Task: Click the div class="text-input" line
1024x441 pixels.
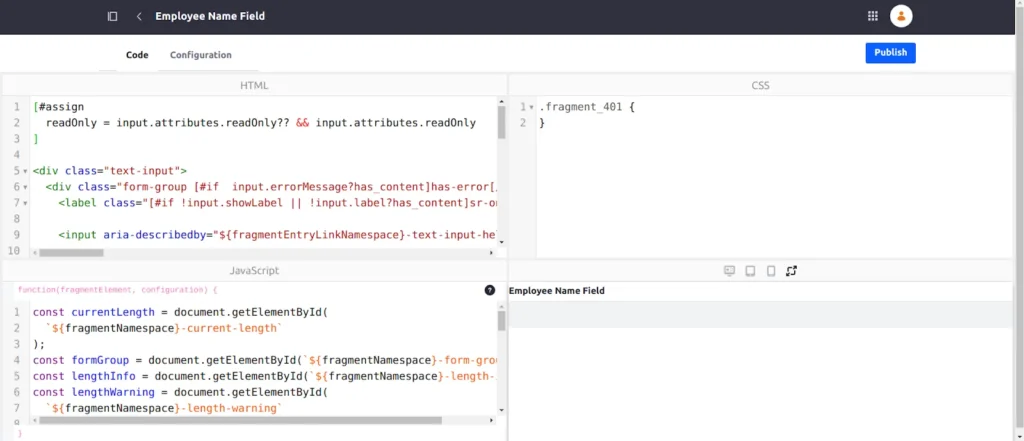Action: pyautogui.click(x=110, y=171)
